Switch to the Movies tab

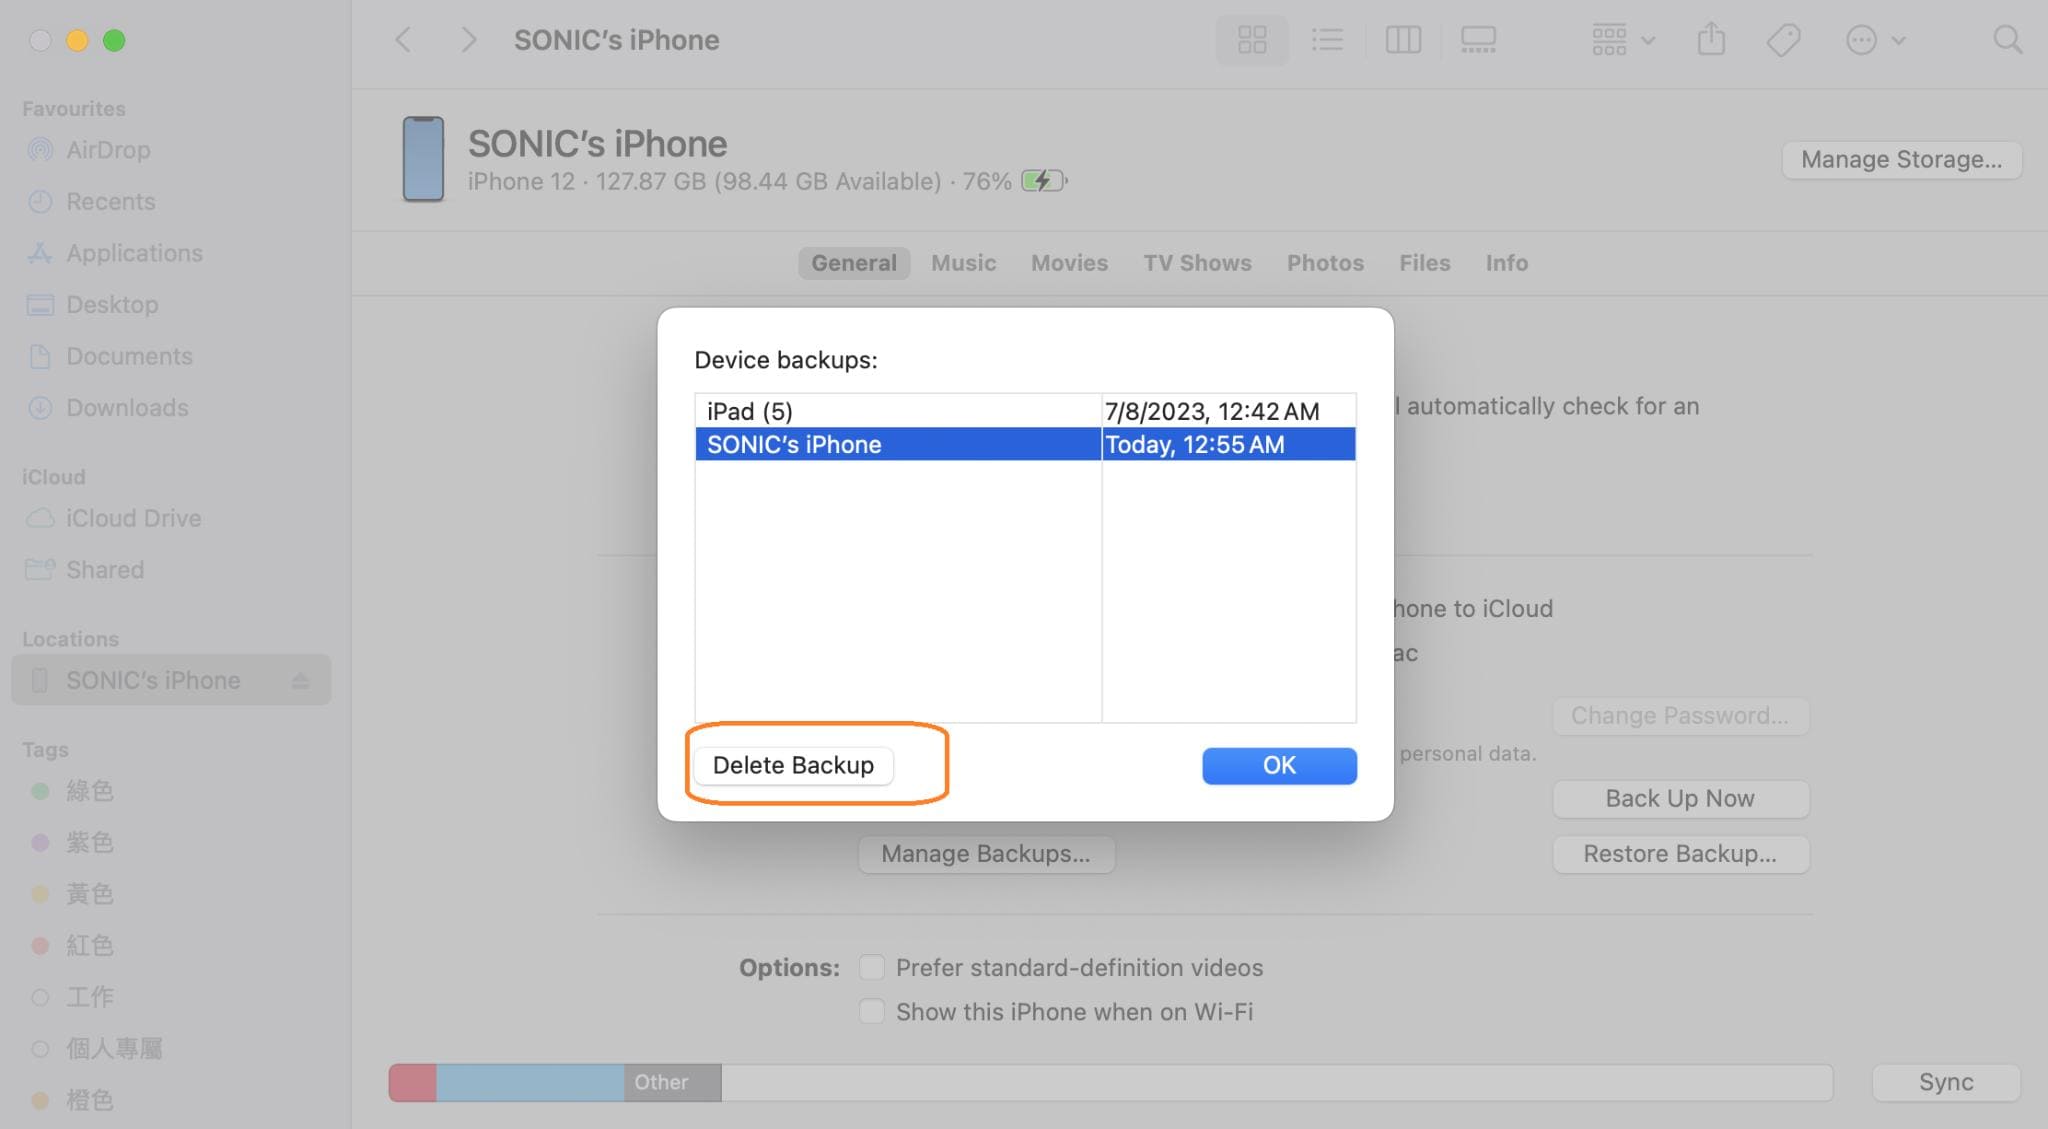click(1069, 263)
